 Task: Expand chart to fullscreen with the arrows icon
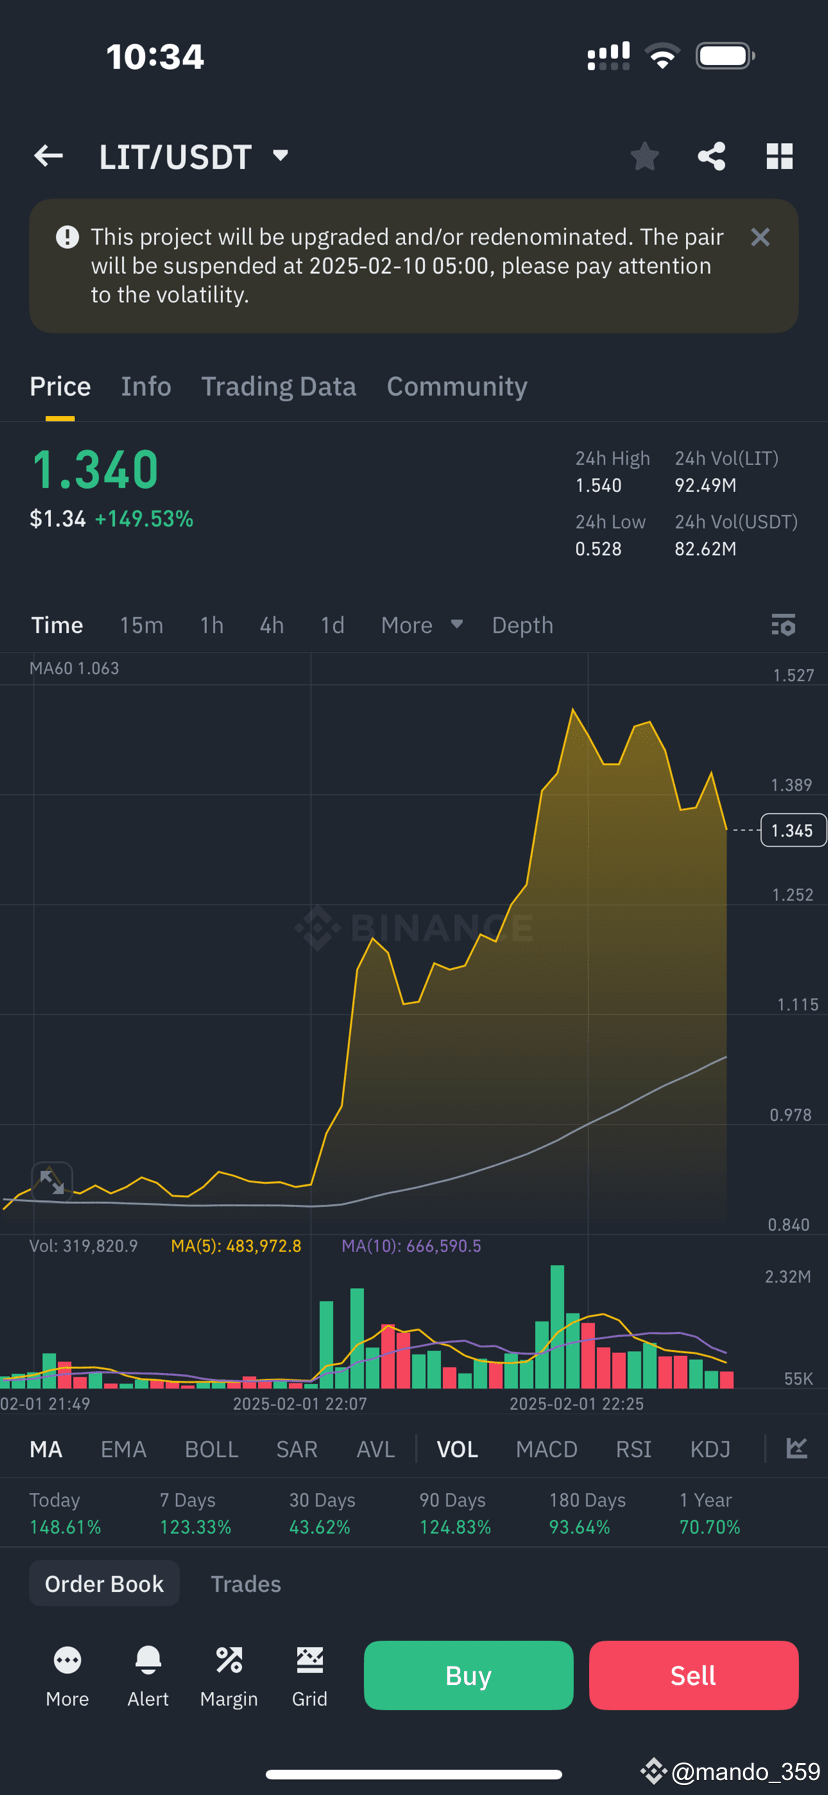(x=51, y=1180)
